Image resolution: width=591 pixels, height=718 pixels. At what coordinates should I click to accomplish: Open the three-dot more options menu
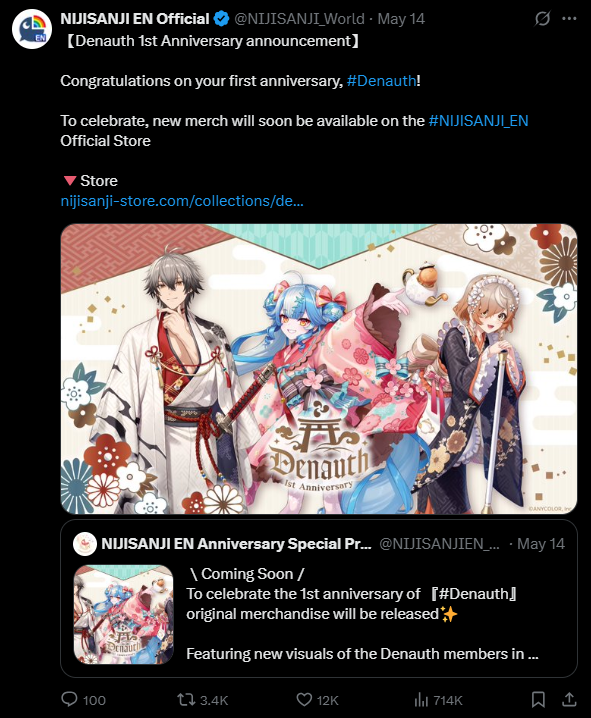click(x=569, y=19)
